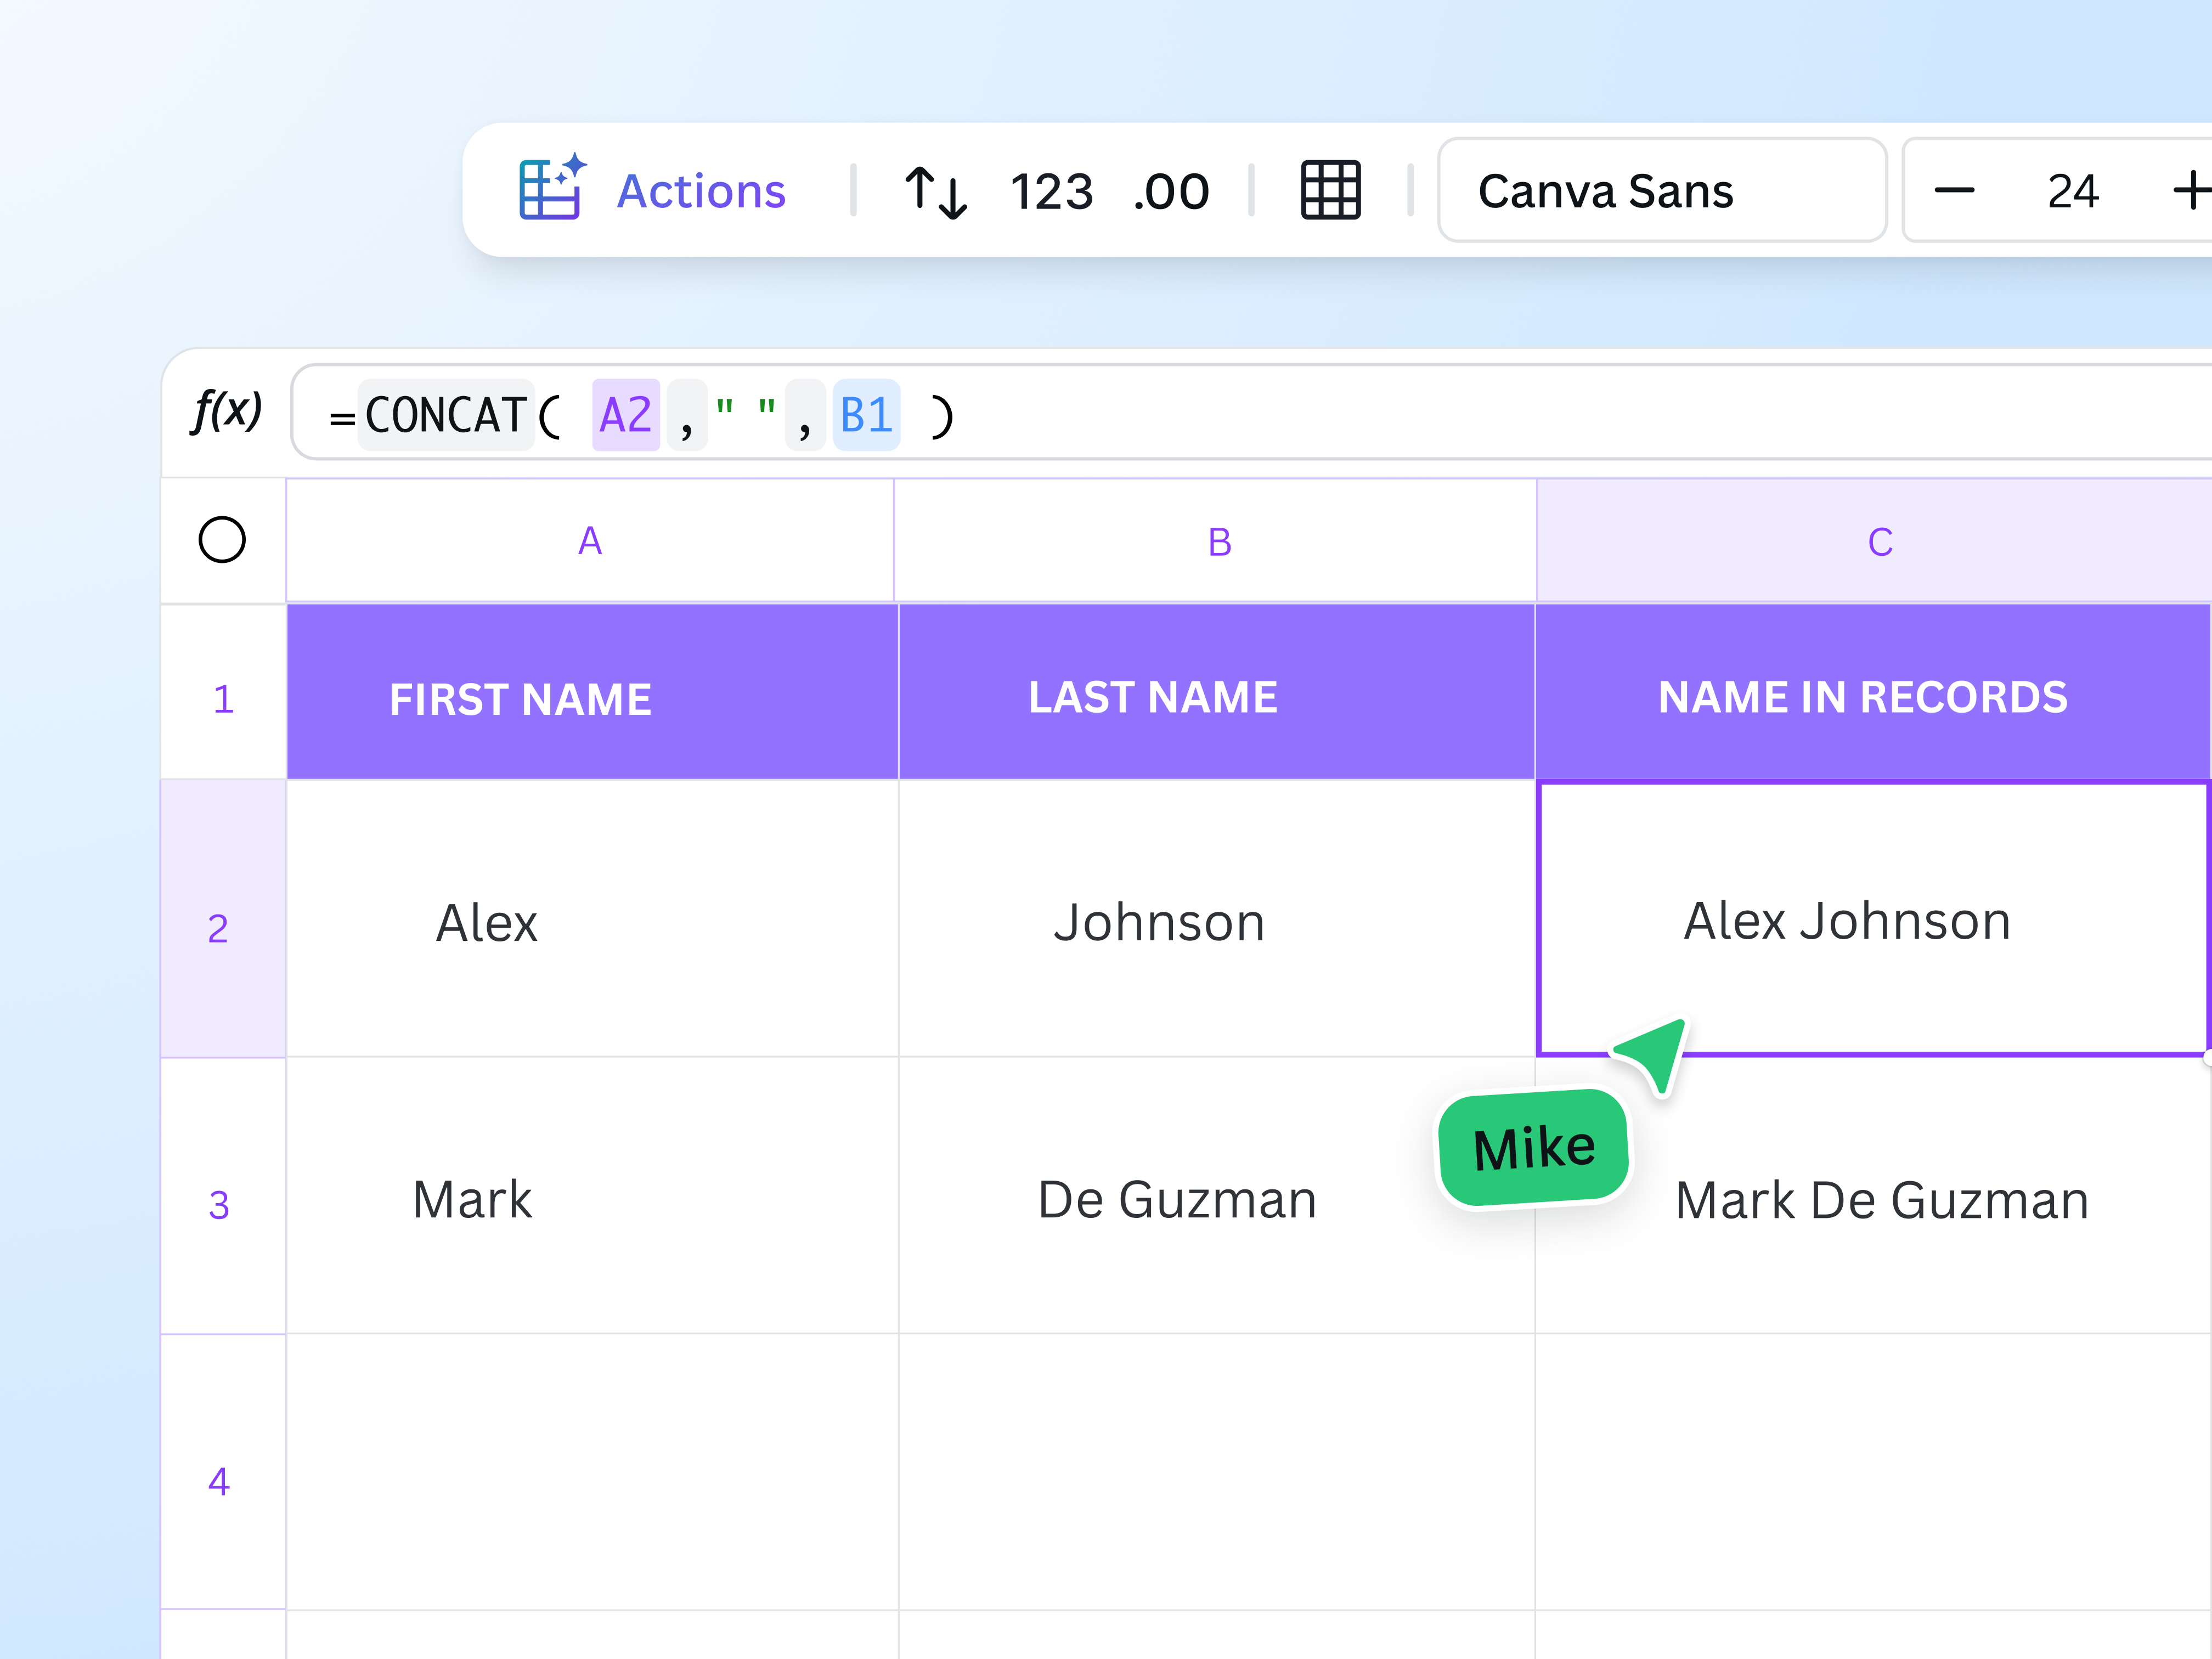Open the Canva Sans font dropdown

[x=1661, y=190]
